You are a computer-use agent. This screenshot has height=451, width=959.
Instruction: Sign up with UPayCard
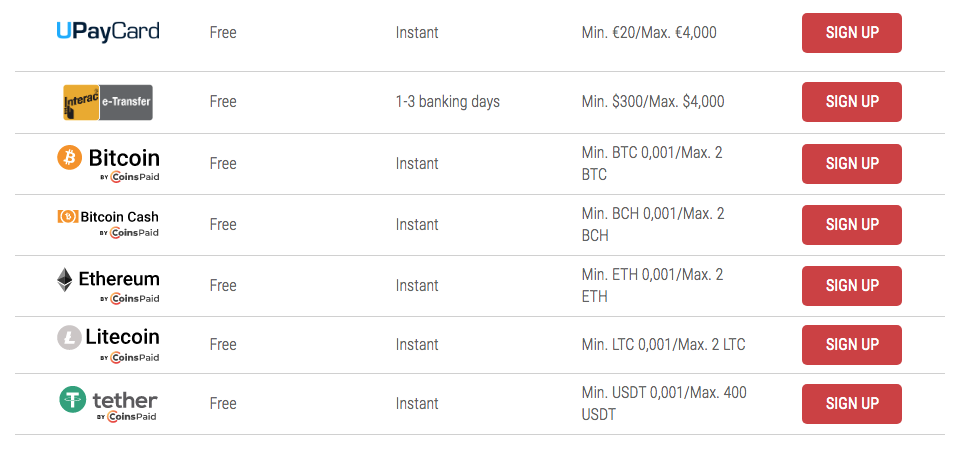pyautogui.click(x=852, y=33)
